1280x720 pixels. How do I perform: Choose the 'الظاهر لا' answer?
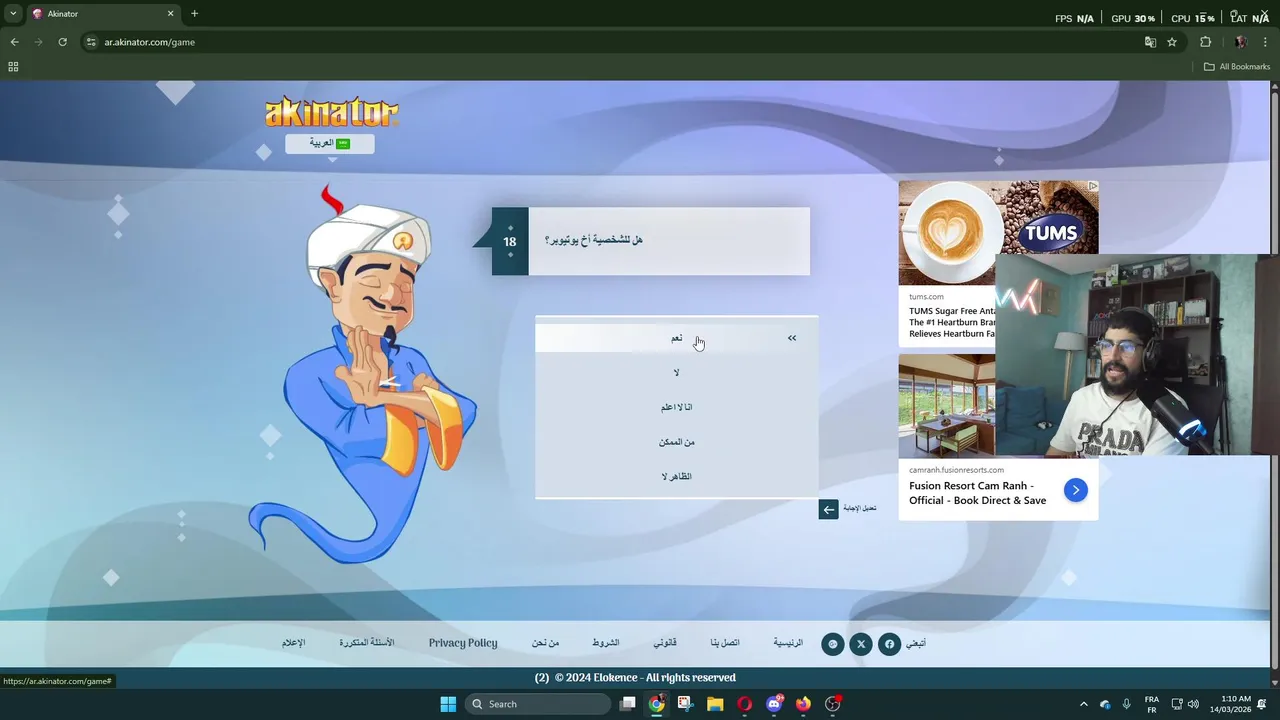tap(677, 477)
